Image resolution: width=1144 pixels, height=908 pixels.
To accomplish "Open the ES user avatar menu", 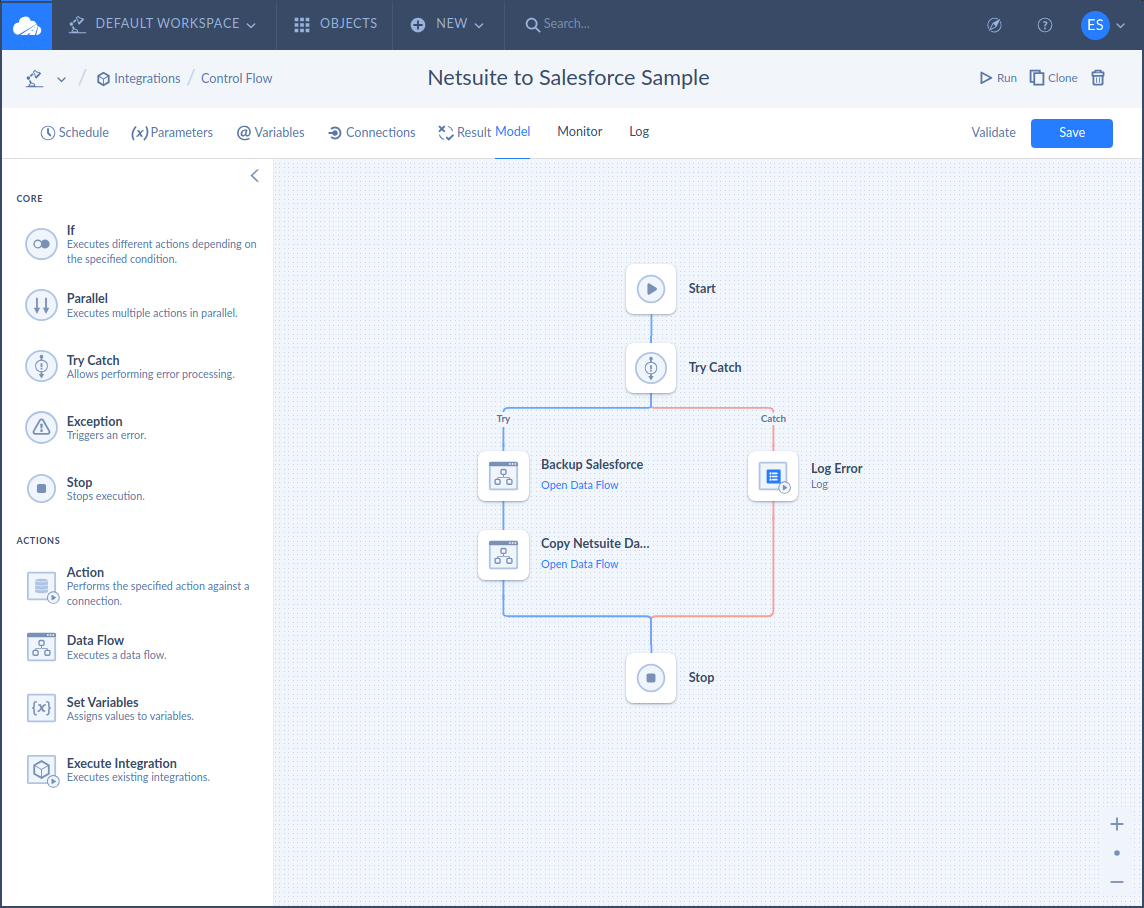I will tap(1095, 26).
